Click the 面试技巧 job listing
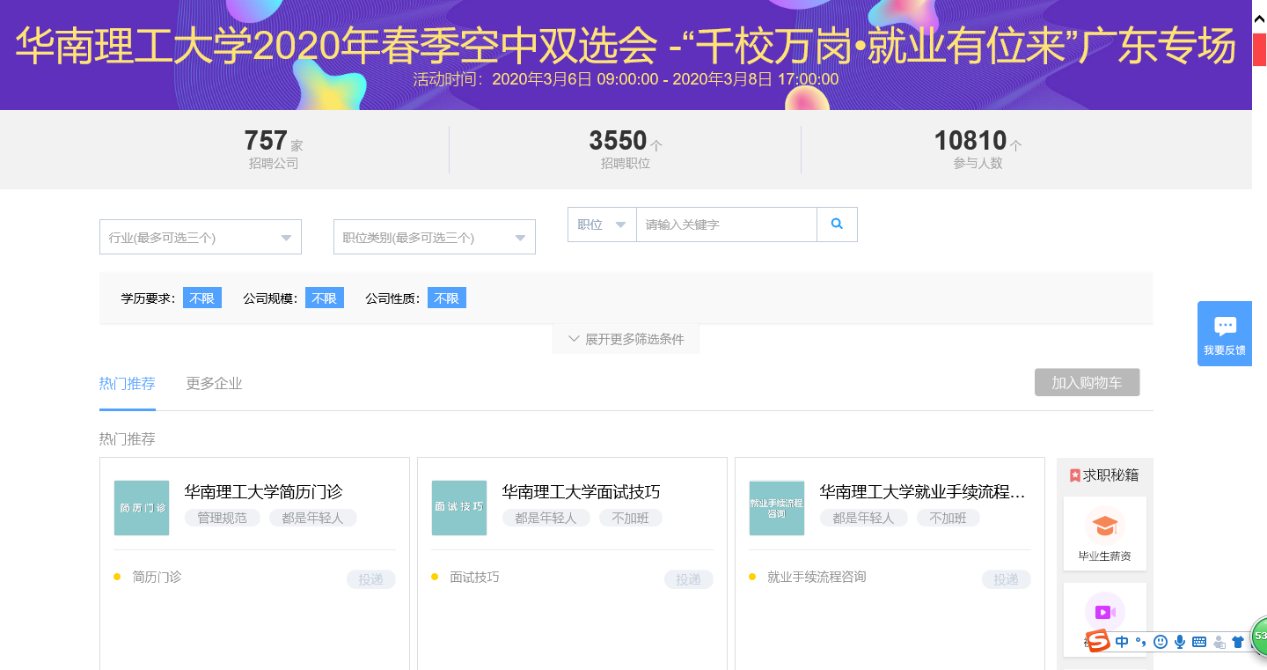This screenshot has height=670, width=1267. pos(474,577)
